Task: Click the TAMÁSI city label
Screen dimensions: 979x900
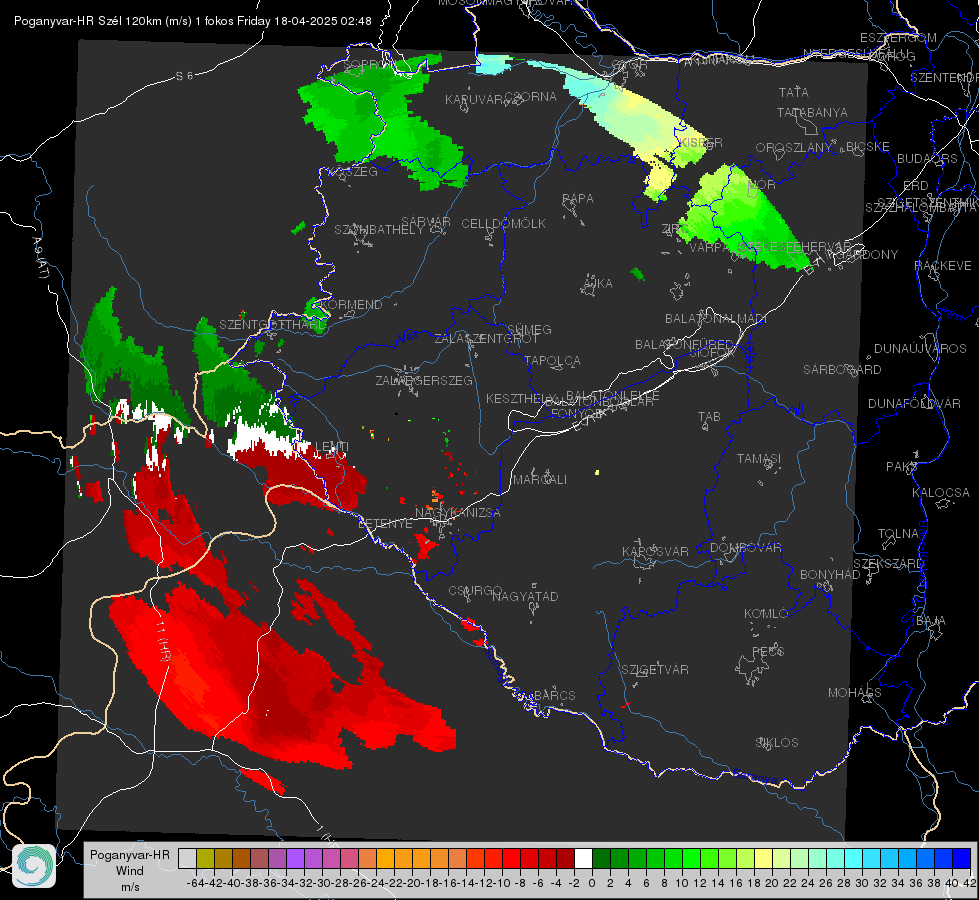Action: pos(759,459)
